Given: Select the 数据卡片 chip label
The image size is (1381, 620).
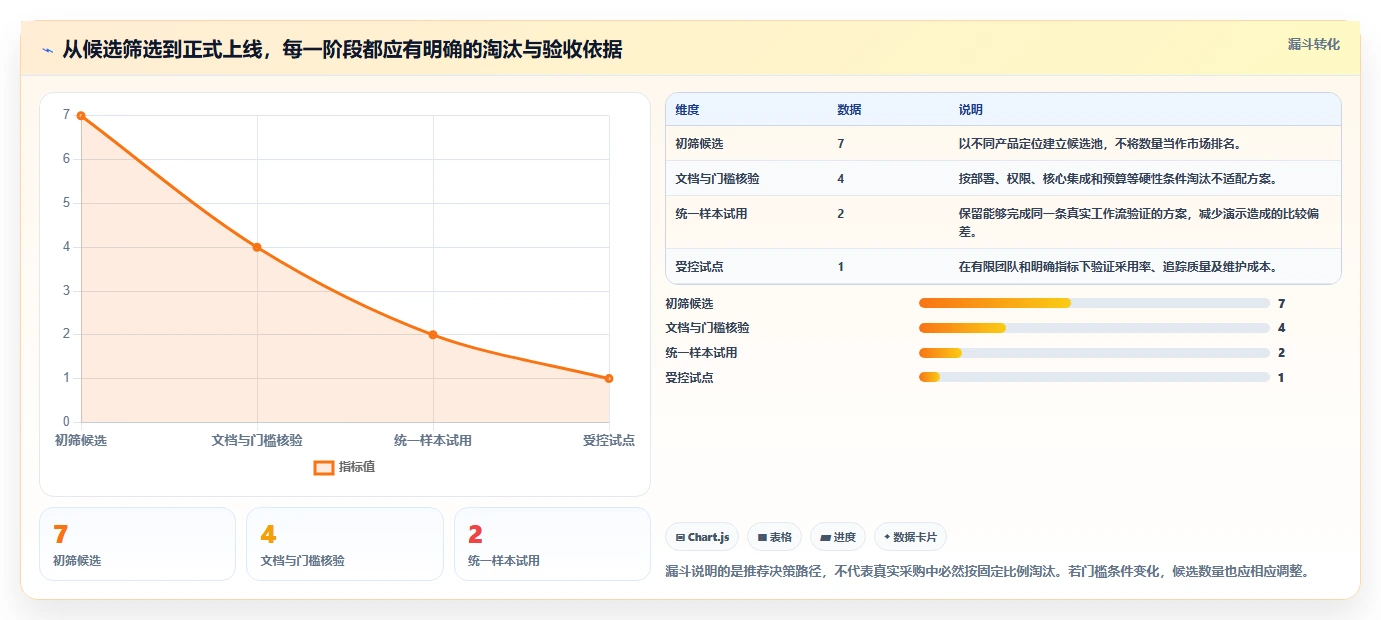Looking at the screenshot, I should (915, 537).
